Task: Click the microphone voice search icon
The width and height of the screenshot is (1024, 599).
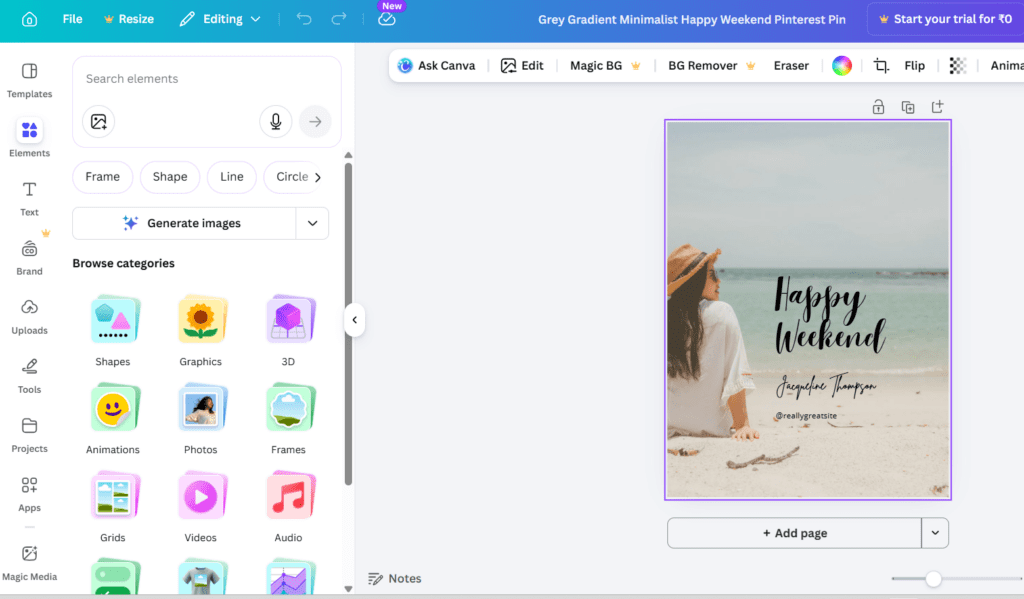Action: pos(275,122)
